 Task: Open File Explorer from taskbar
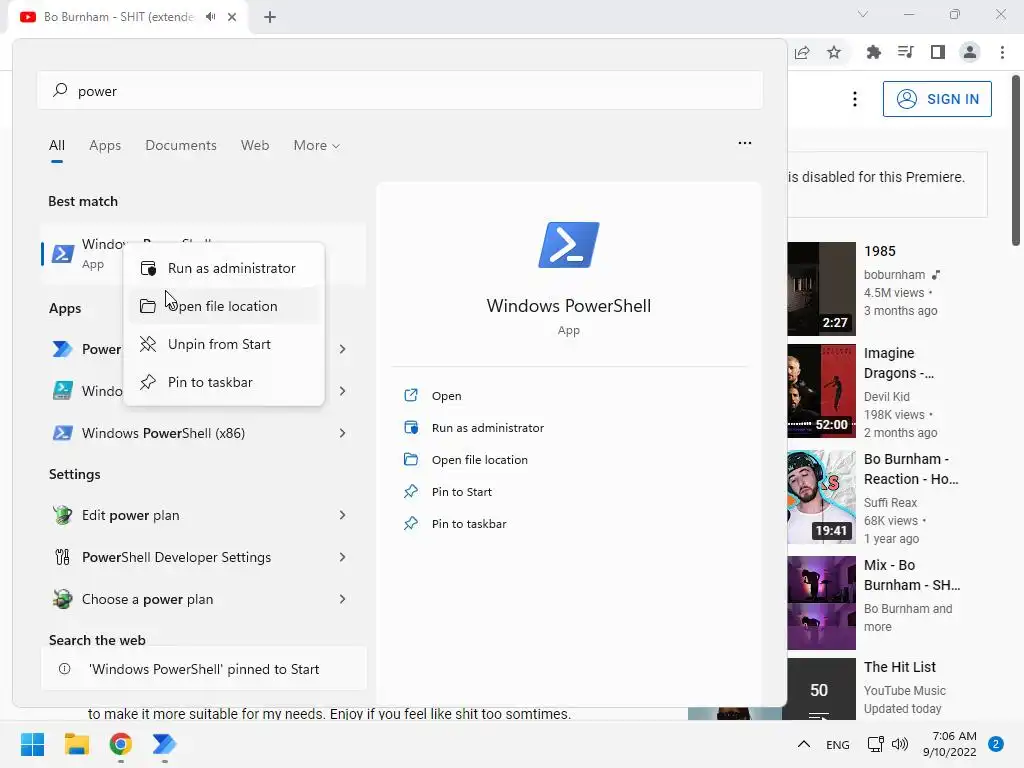tap(76, 744)
